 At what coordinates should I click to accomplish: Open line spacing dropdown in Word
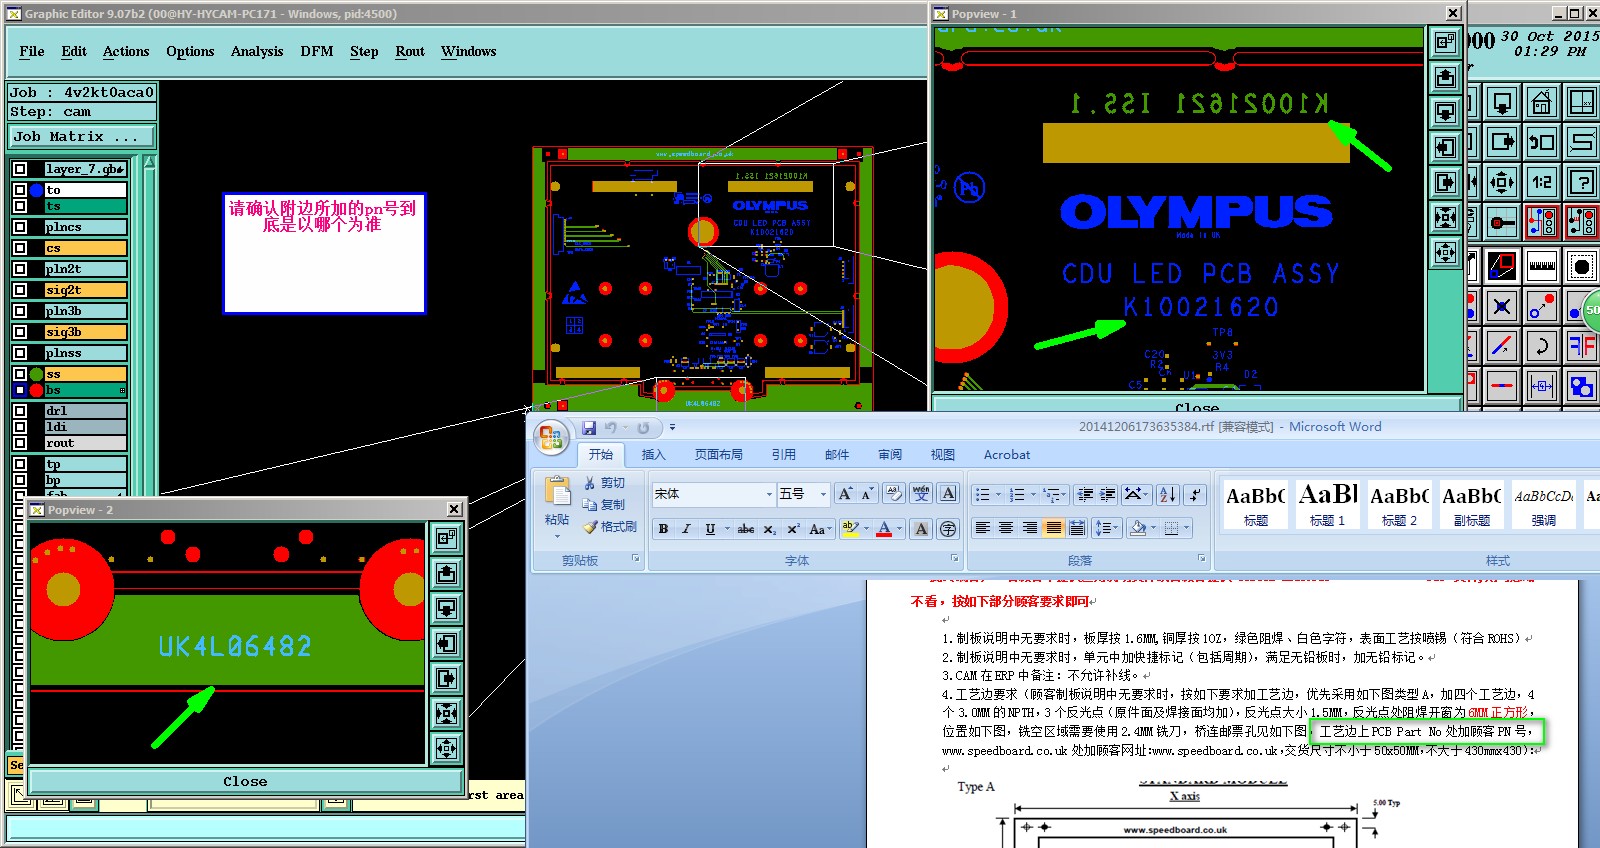click(x=1104, y=528)
